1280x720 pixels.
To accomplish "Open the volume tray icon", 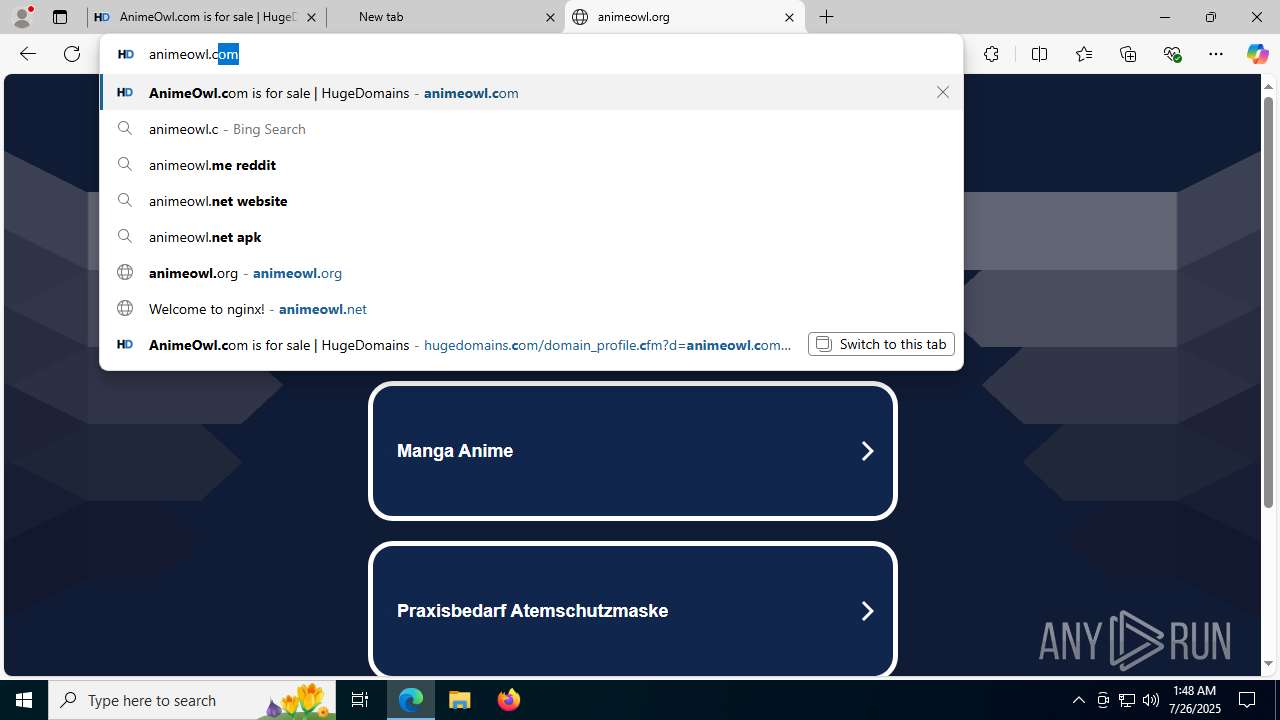I will (1150, 700).
